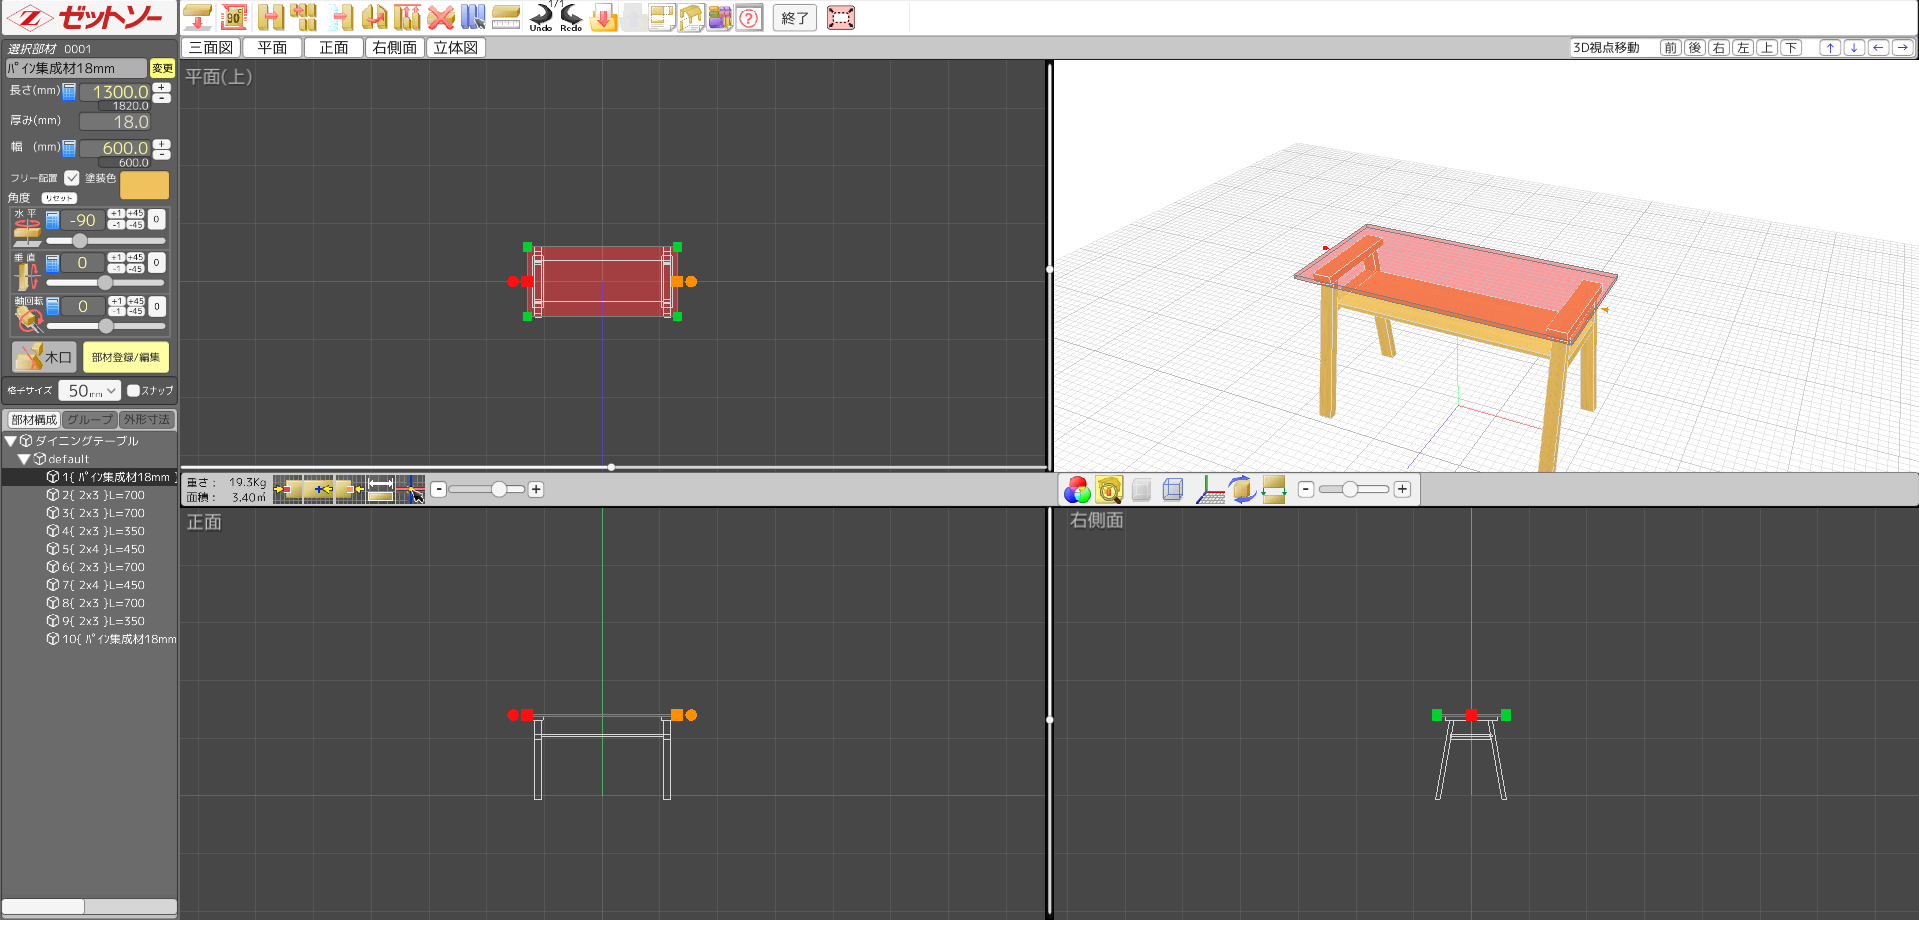Select part 5{ 2x4 }L=450 in tree
This screenshot has width=1919, height=927.
tap(103, 549)
